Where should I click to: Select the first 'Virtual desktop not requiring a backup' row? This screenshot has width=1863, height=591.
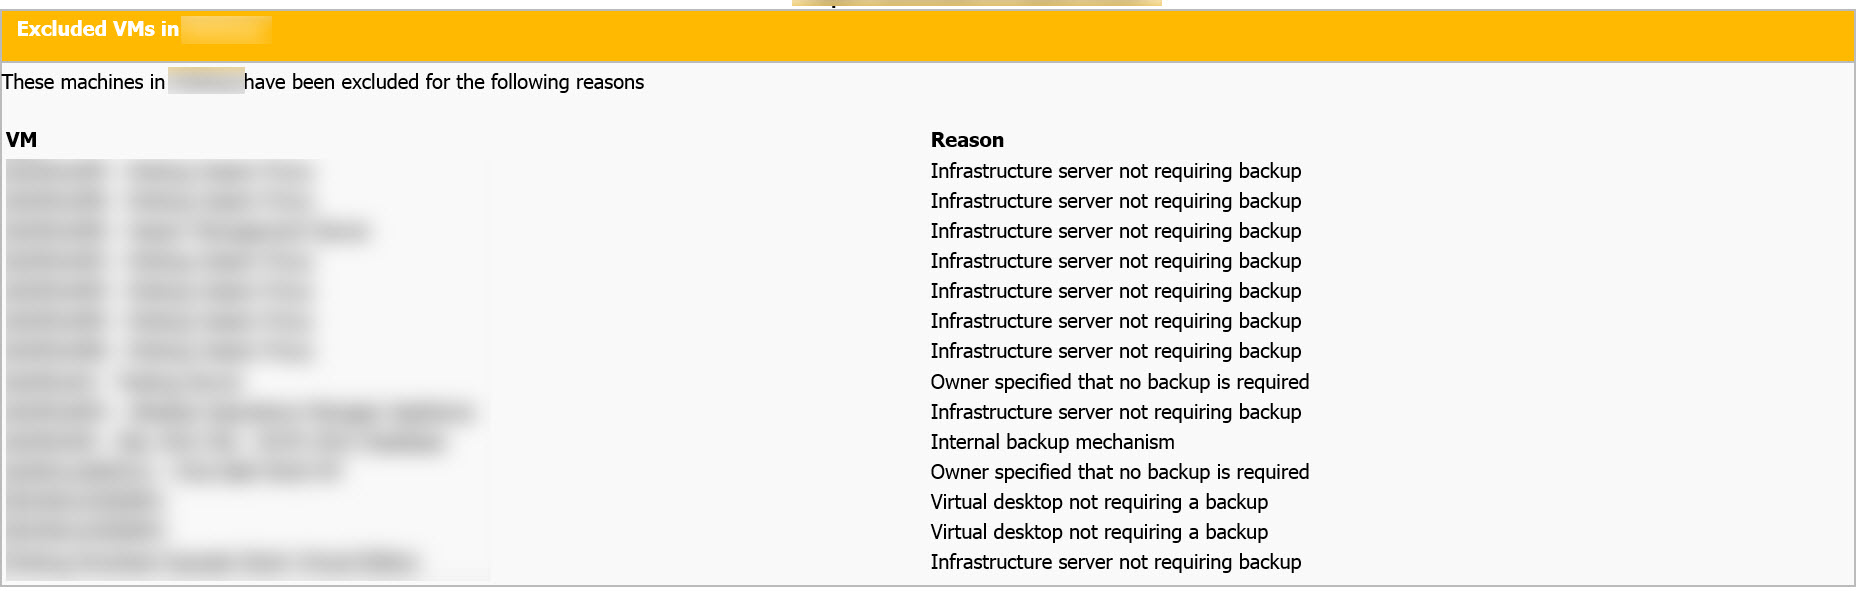(1099, 502)
